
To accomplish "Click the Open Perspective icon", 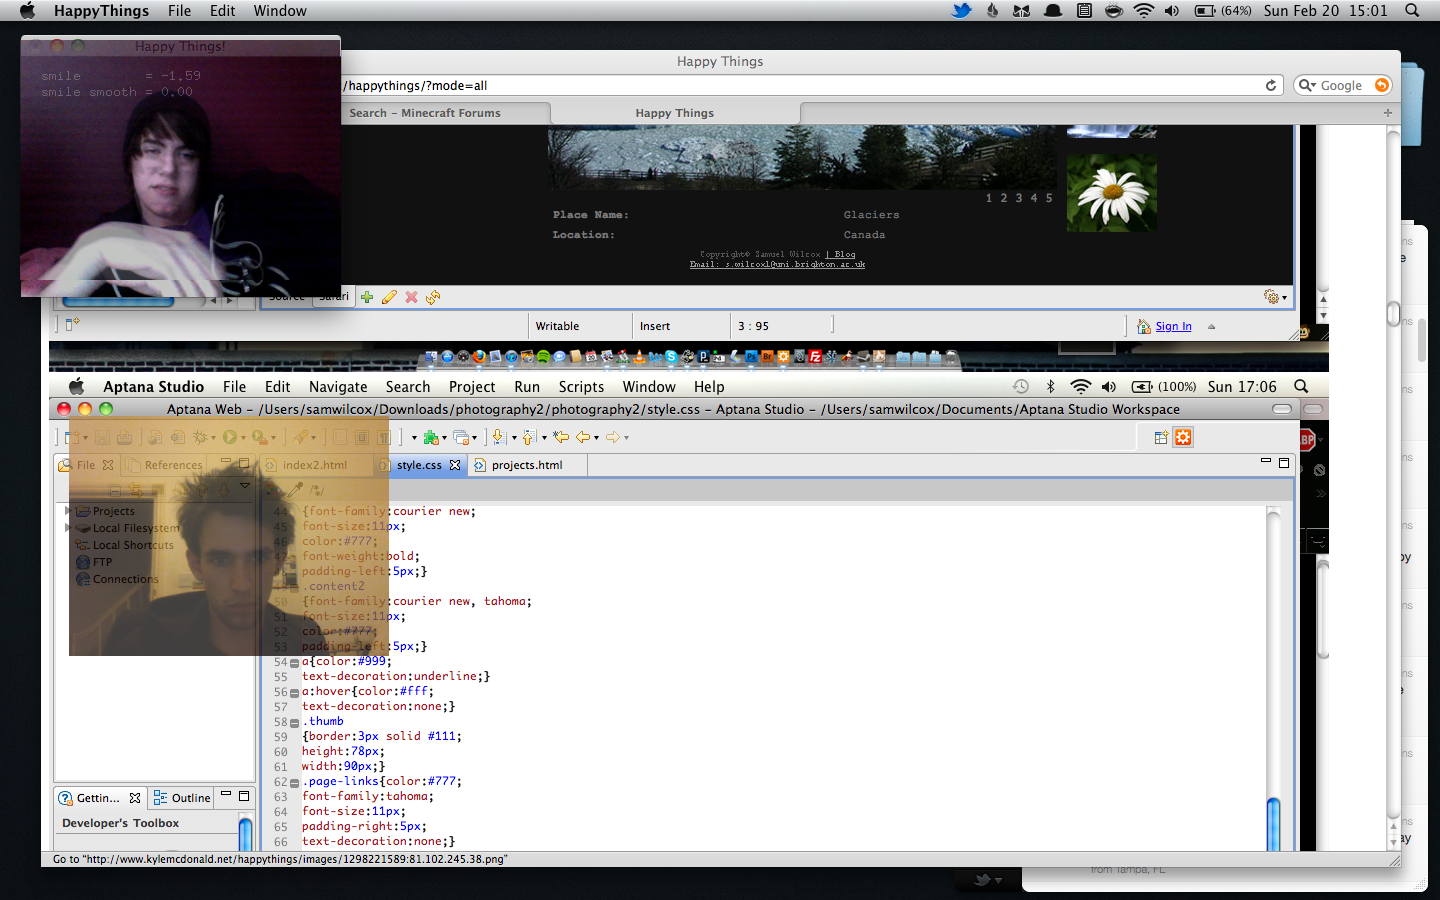I will pyautogui.click(x=1161, y=437).
